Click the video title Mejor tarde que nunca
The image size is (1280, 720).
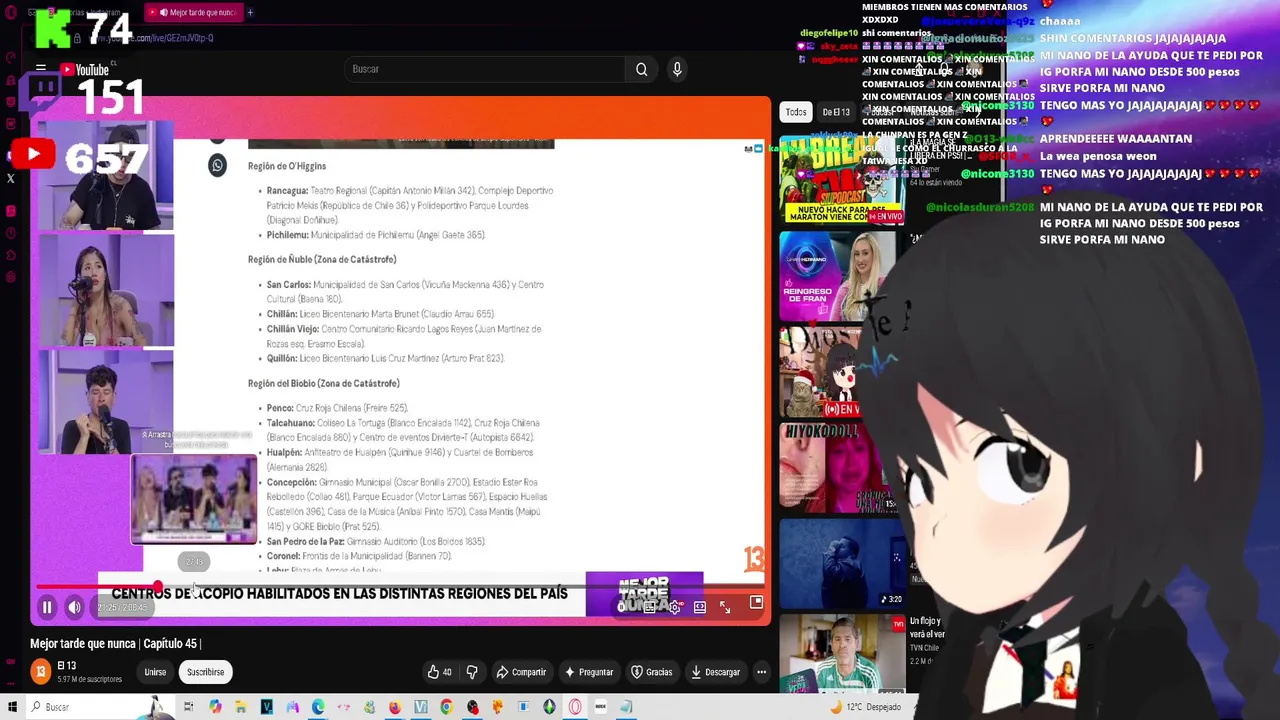pyautogui.click(x=115, y=644)
